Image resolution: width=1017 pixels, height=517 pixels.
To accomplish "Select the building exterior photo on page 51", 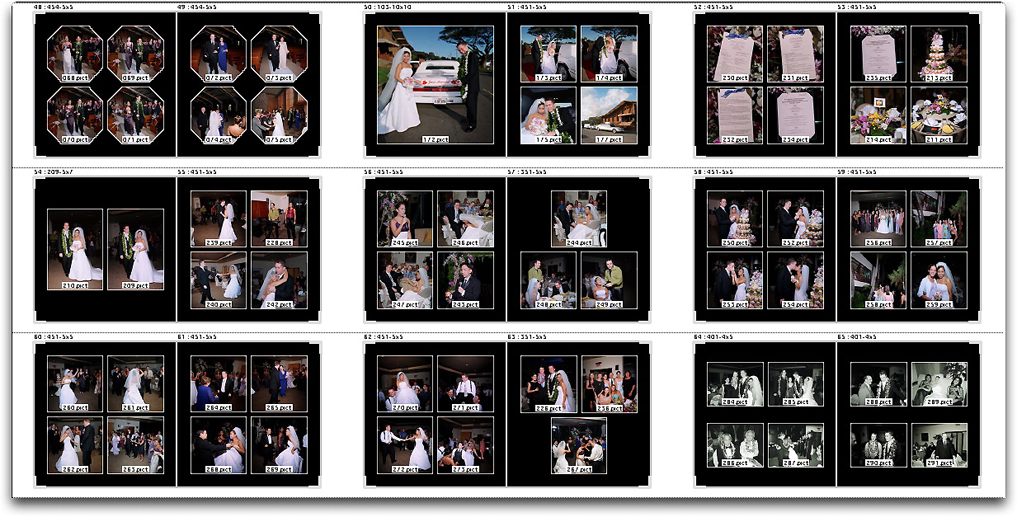I will [x=608, y=114].
